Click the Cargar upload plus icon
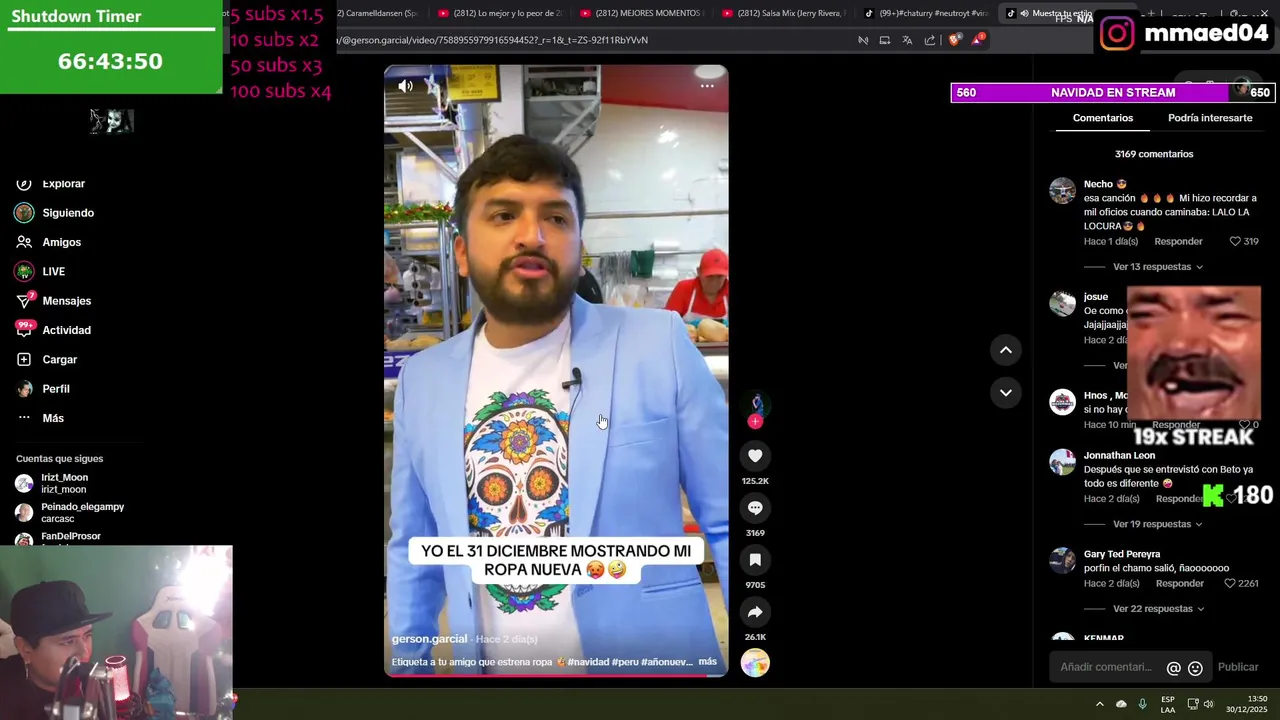This screenshot has width=1280, height=720. (24, 359)
